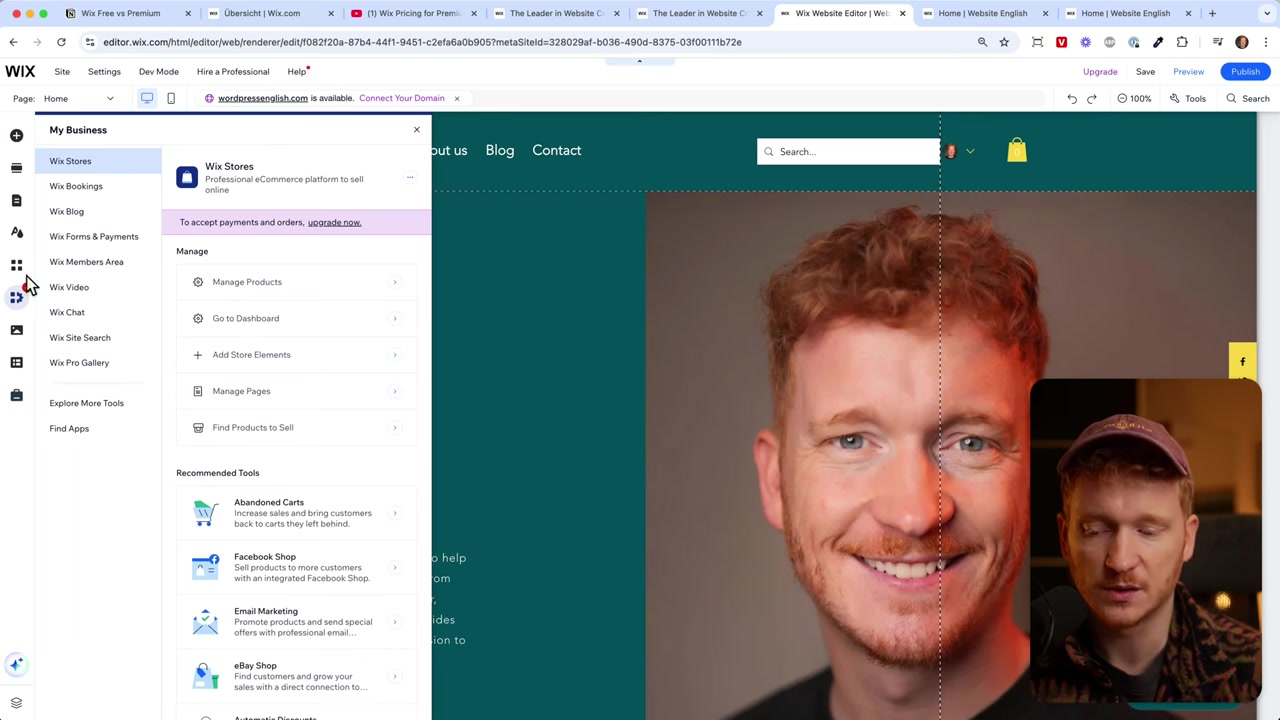The width and height of the screenshot is (1280, 720).
Task: Click the yellow shopping bag cart icon
Action: point(1017,150)
